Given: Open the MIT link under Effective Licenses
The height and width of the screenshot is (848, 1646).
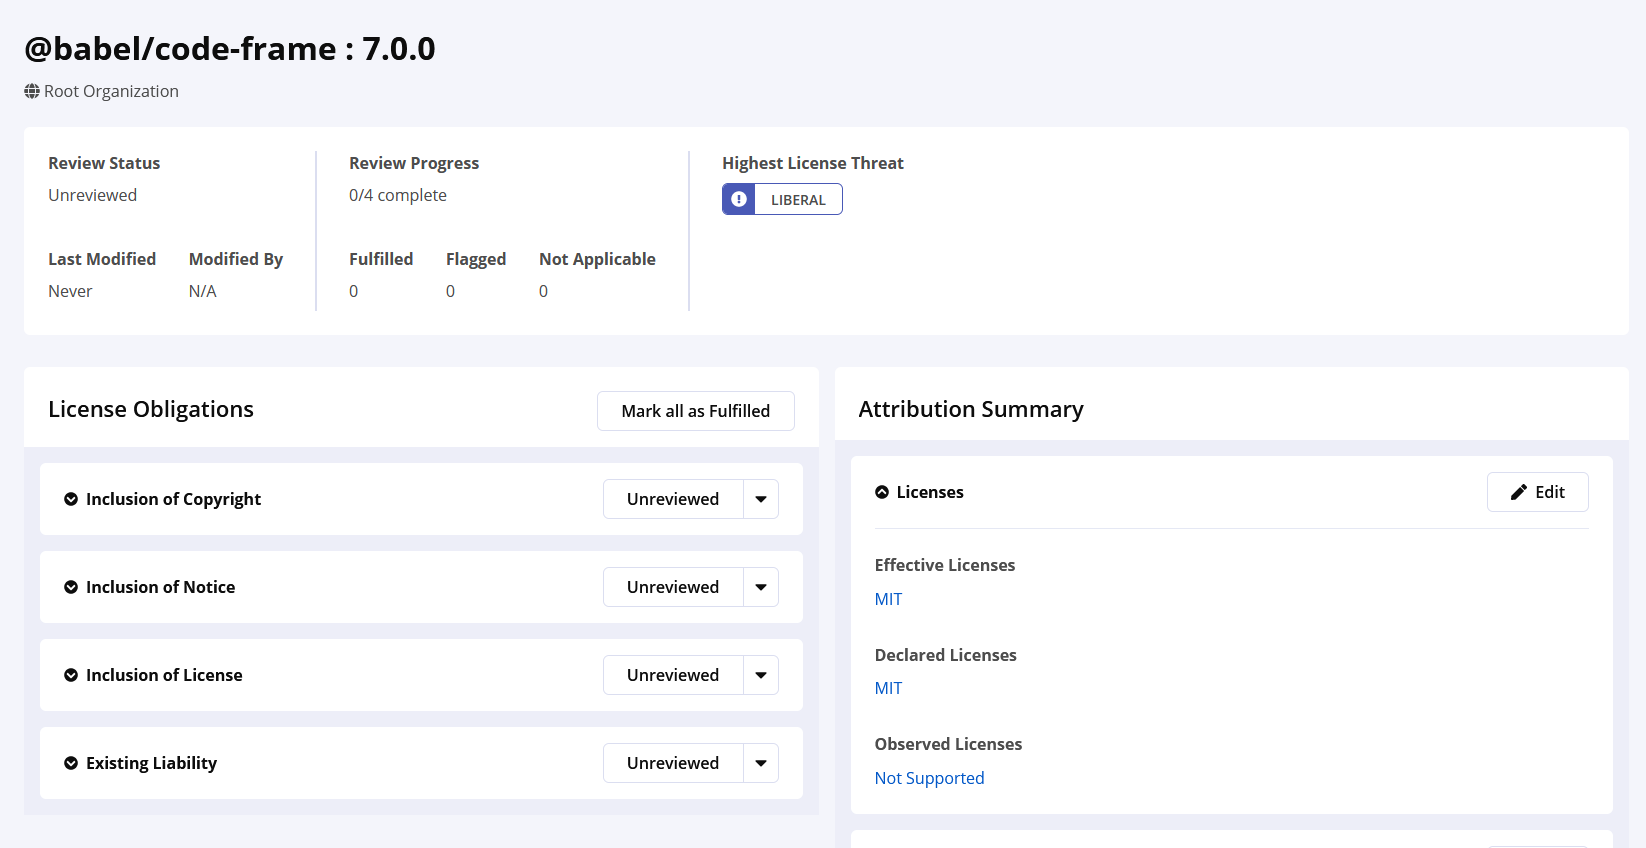Looking at the screenshot, I should click(x=888, y=599).
